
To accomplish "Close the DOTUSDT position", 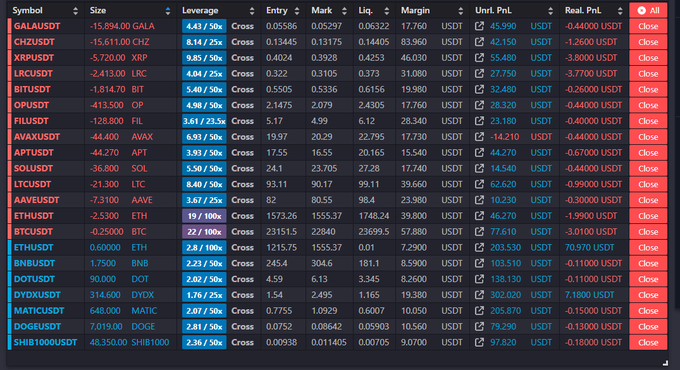I will [648, 279].
